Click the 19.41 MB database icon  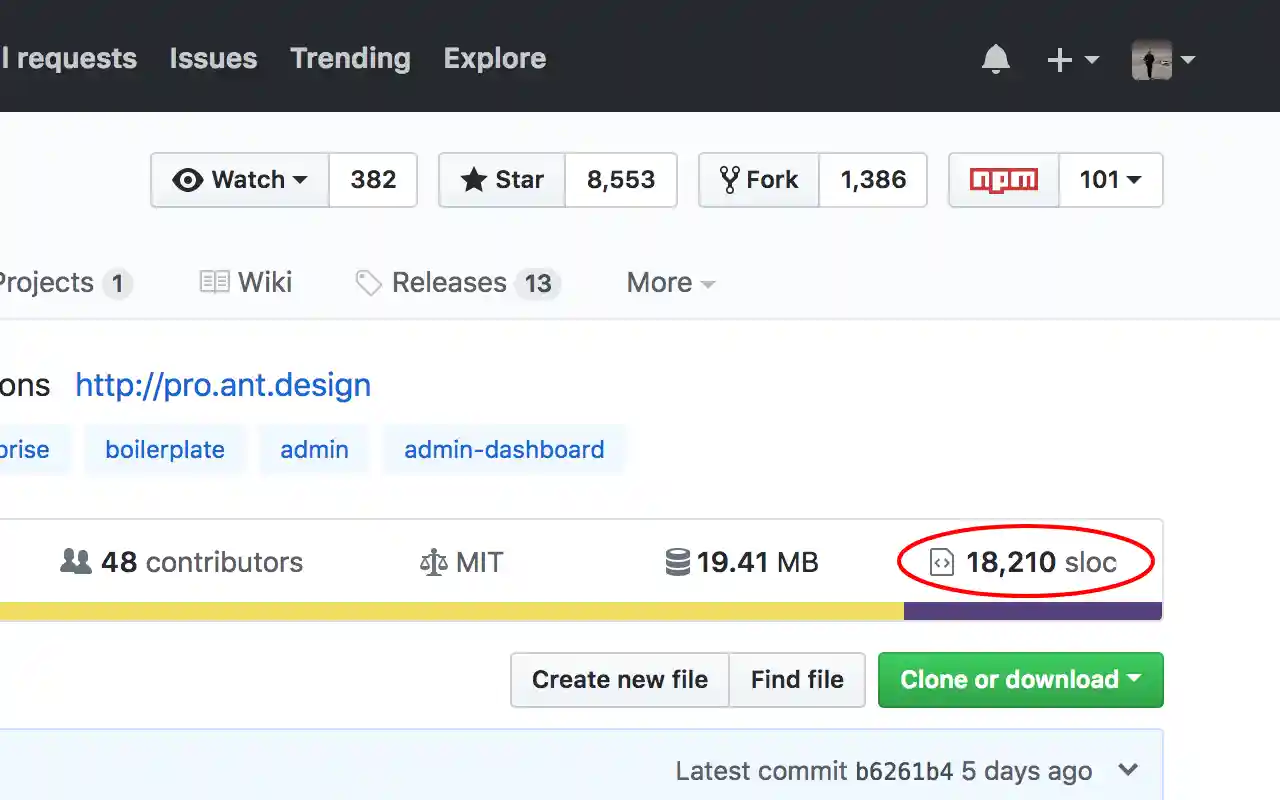point(678,563)
